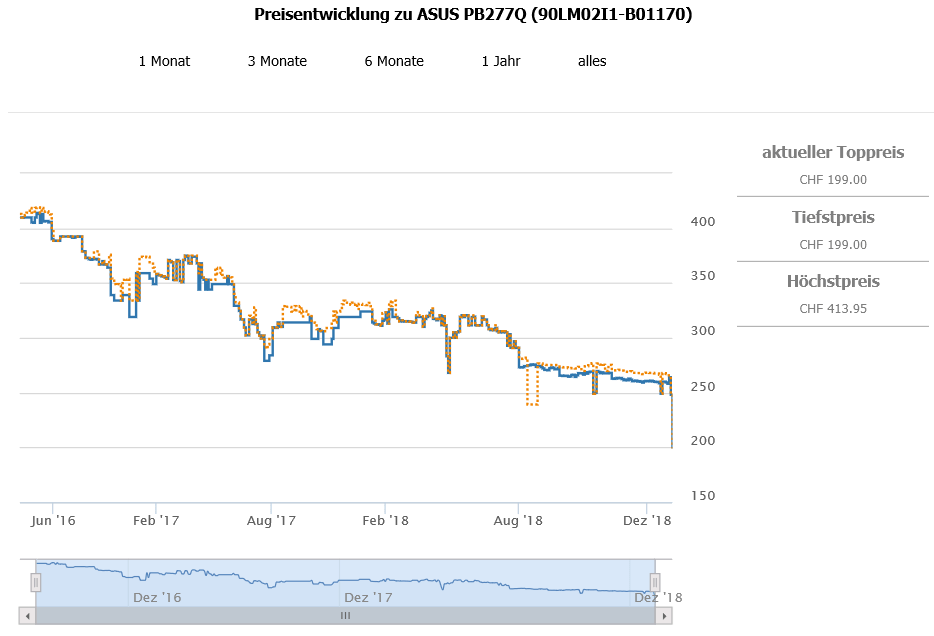Viewport: 934px width, 636px height.
Task: Click the Dez '16 navigator label
Action: point(157,597)
